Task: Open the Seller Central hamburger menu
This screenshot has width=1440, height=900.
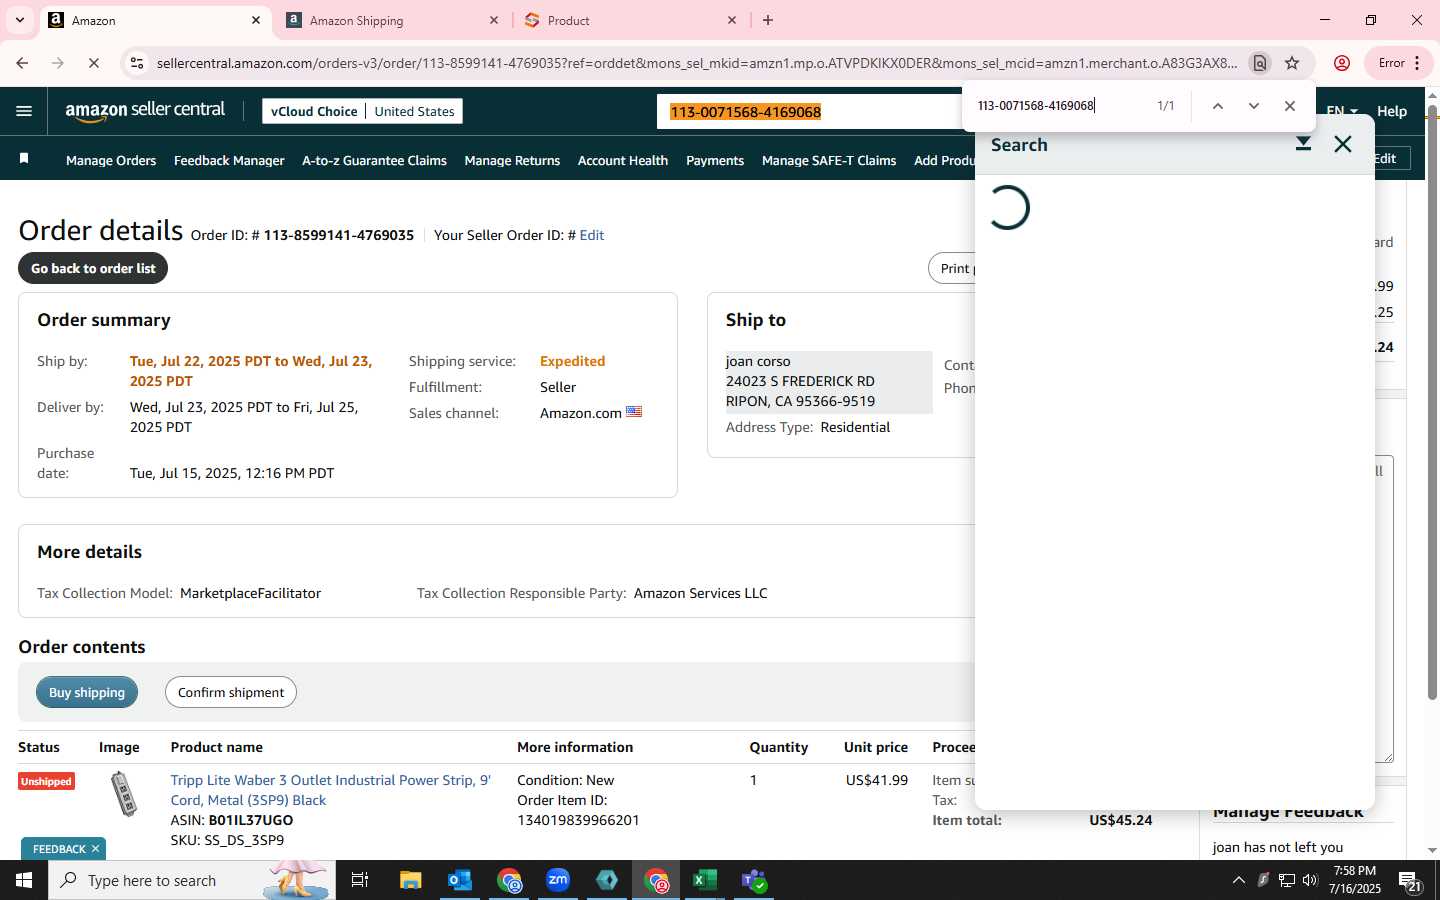Action: [x=24, y=111]
